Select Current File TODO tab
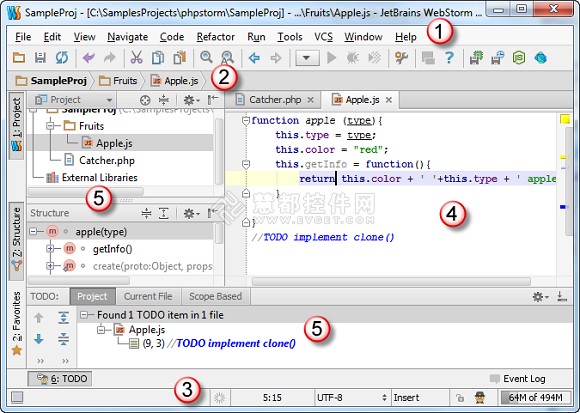580x413 pixels. [148, 297]
